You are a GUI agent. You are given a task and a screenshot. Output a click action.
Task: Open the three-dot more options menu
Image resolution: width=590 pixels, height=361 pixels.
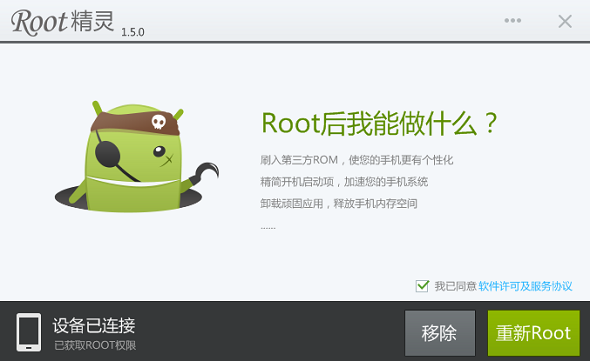[x=513, y=20]
